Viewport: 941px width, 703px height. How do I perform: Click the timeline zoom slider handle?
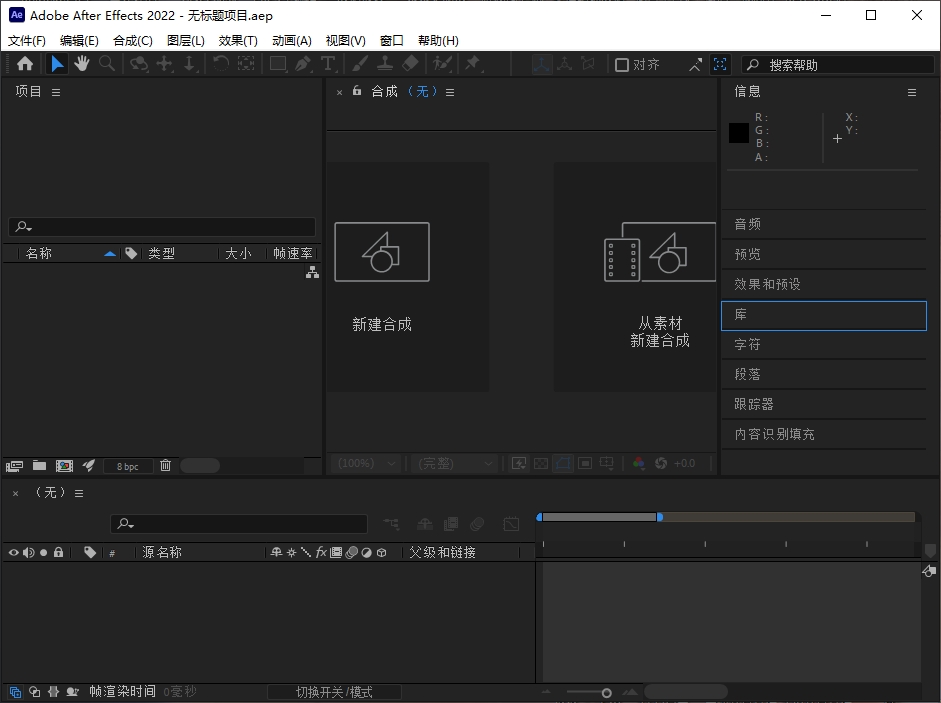tap(606, 693)
